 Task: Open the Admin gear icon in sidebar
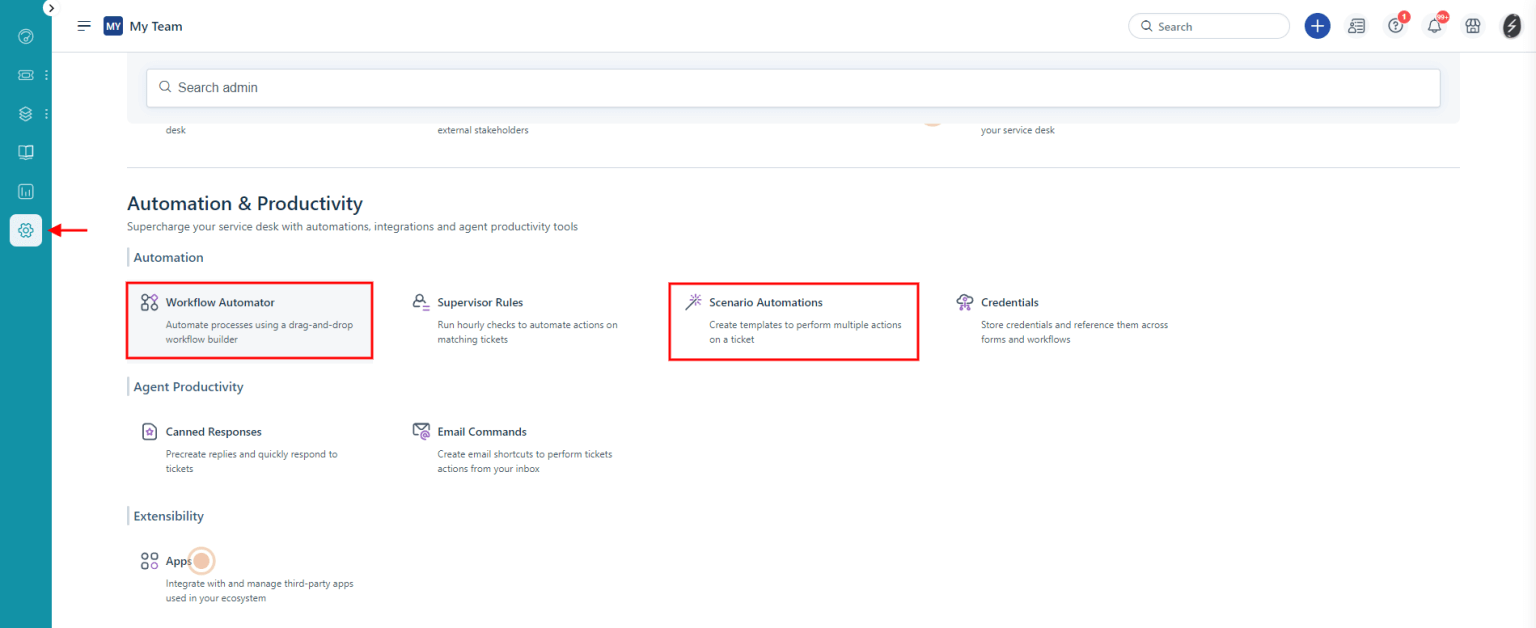pos(26,230)
